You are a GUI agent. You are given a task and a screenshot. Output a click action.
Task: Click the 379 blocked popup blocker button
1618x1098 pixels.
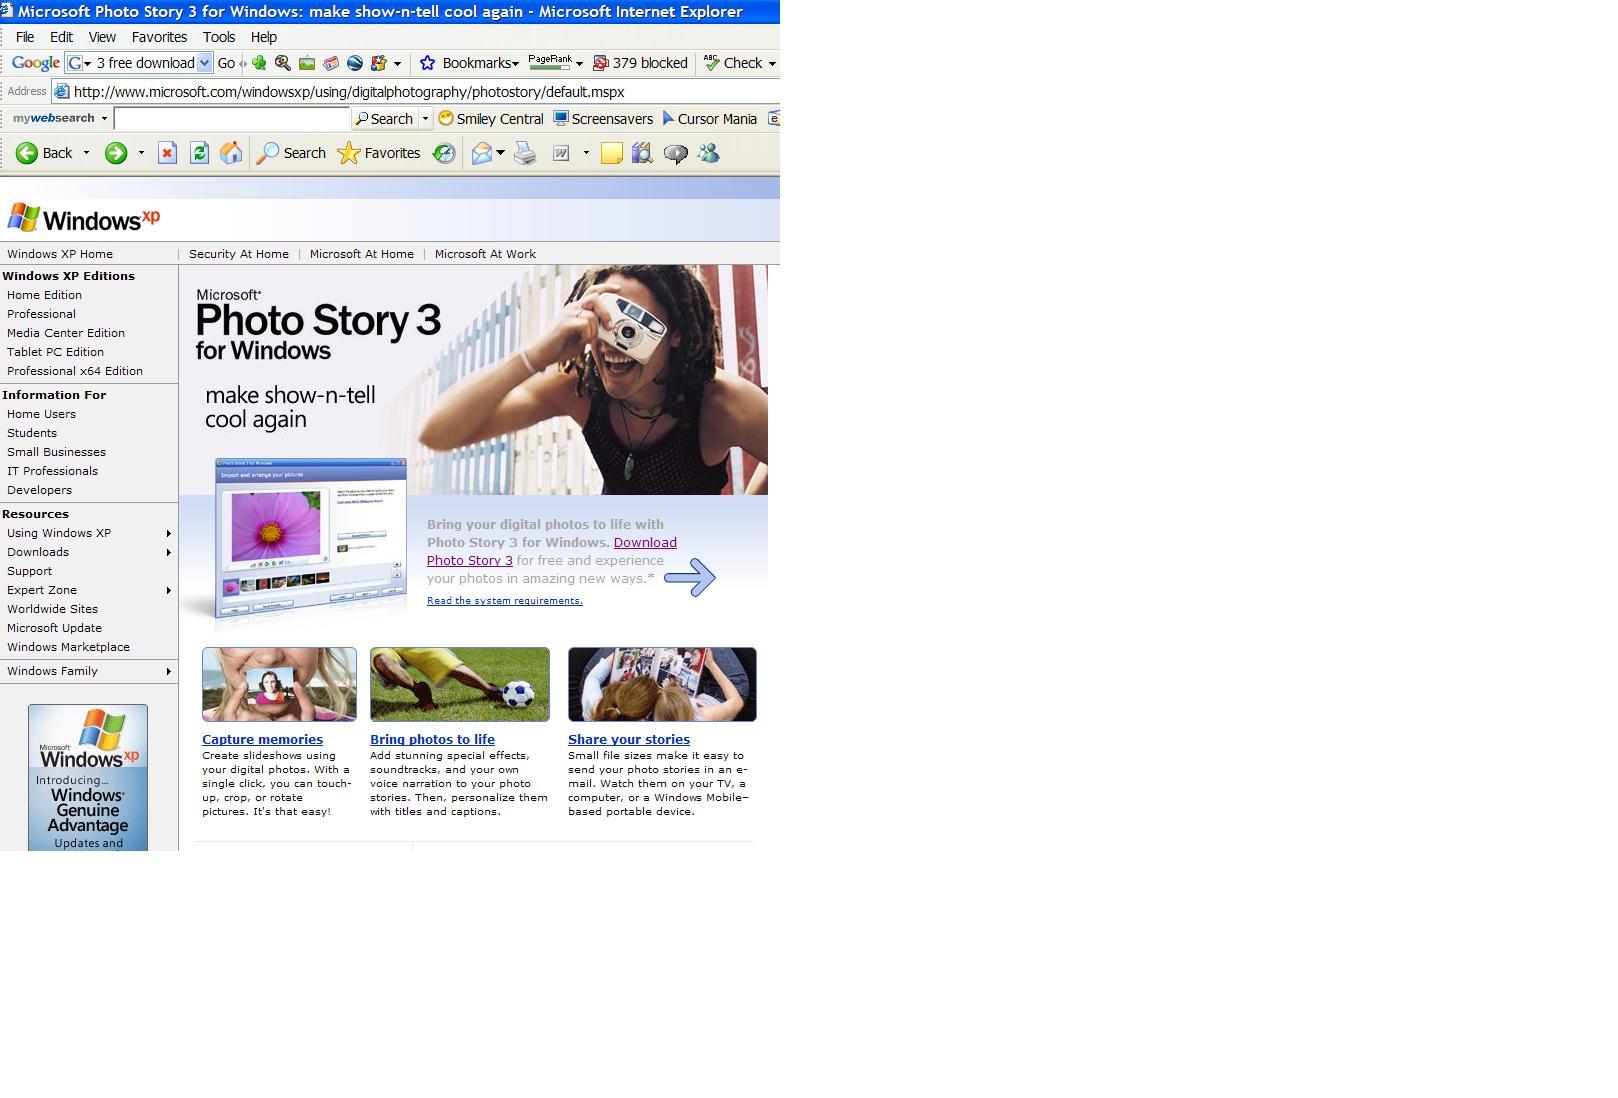tap(640, 63)
